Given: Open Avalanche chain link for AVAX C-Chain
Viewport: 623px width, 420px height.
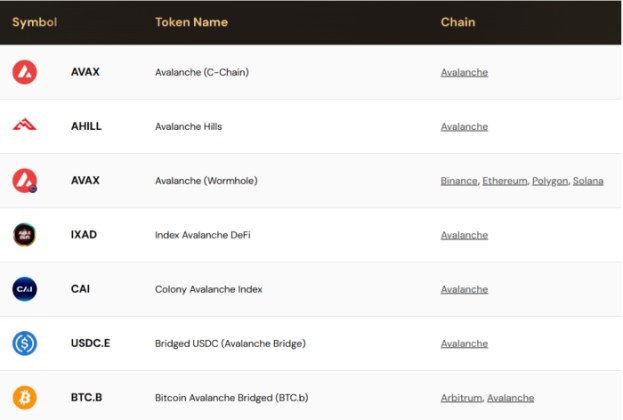Looking at the screenshot, I should [464, 72].
